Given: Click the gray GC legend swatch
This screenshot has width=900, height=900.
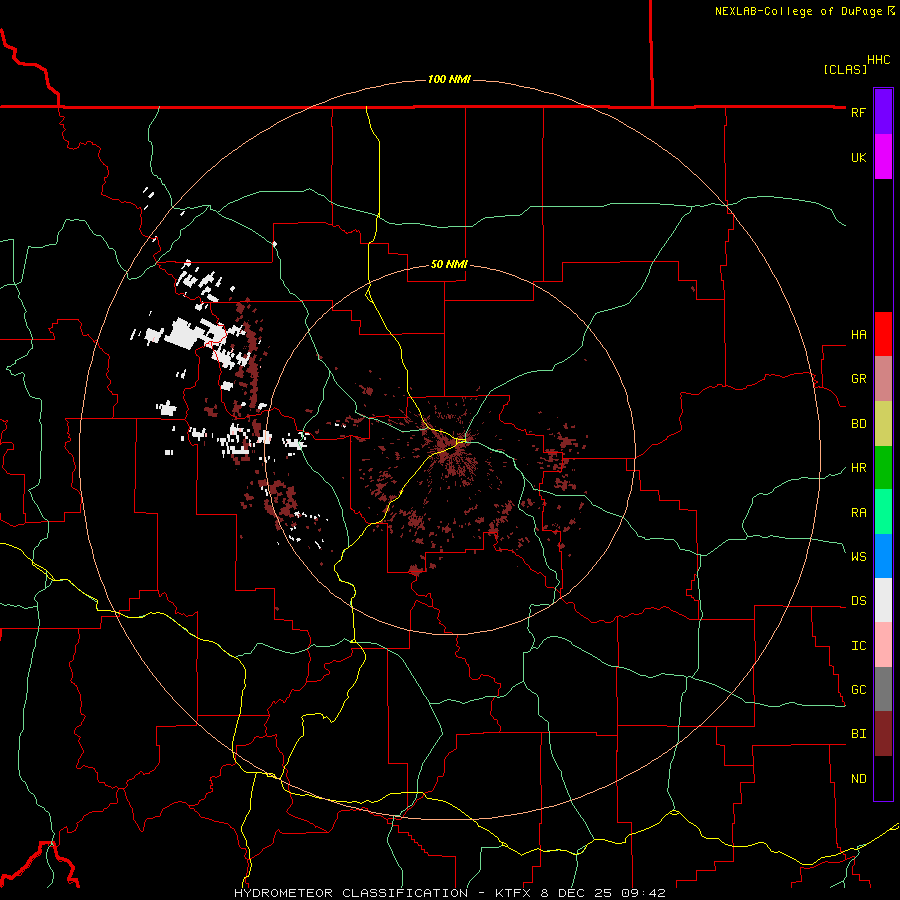Looking at the screenshot, I should 883,689.
